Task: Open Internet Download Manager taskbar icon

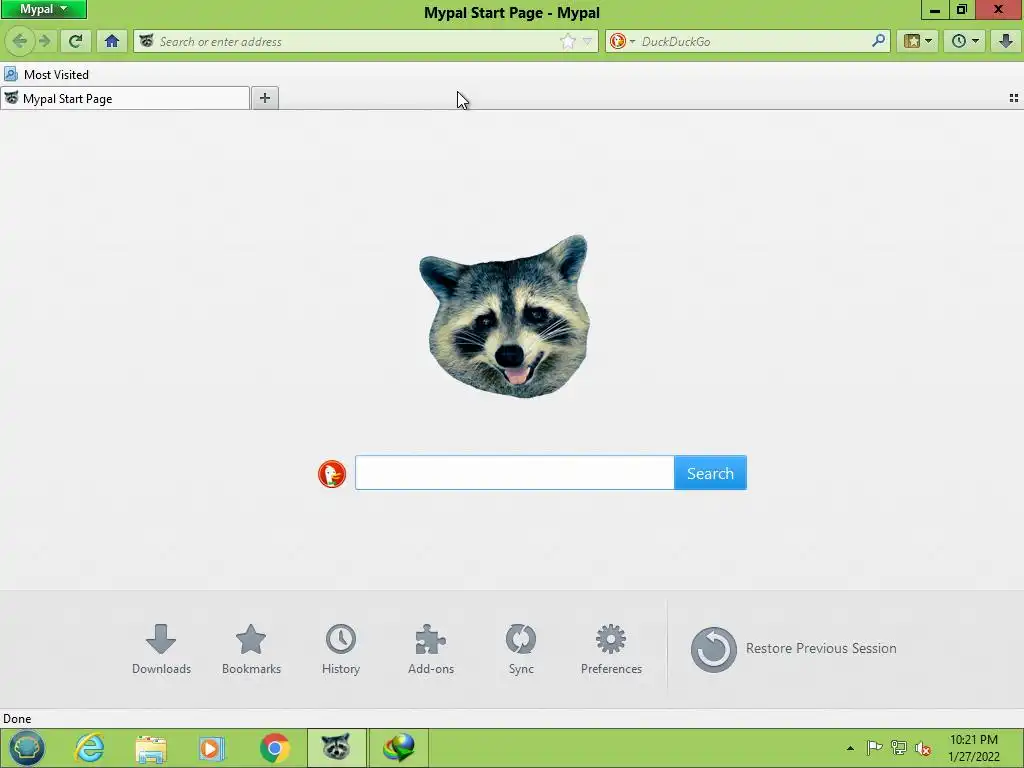Action: [x=398, y=748]
